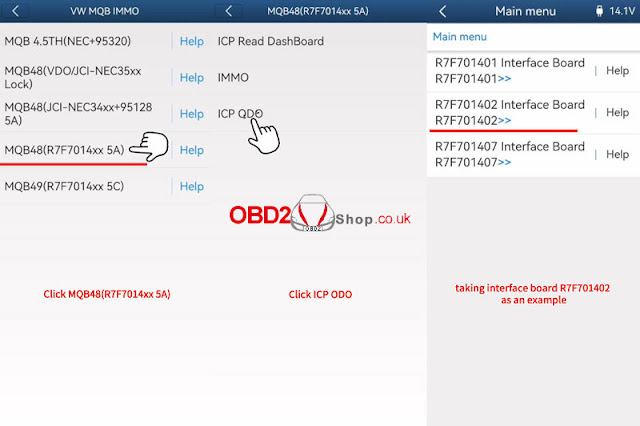Screen dimensions: 640x426
Task: Click the 14.1V voltage reading
Action: coord(622,11)
